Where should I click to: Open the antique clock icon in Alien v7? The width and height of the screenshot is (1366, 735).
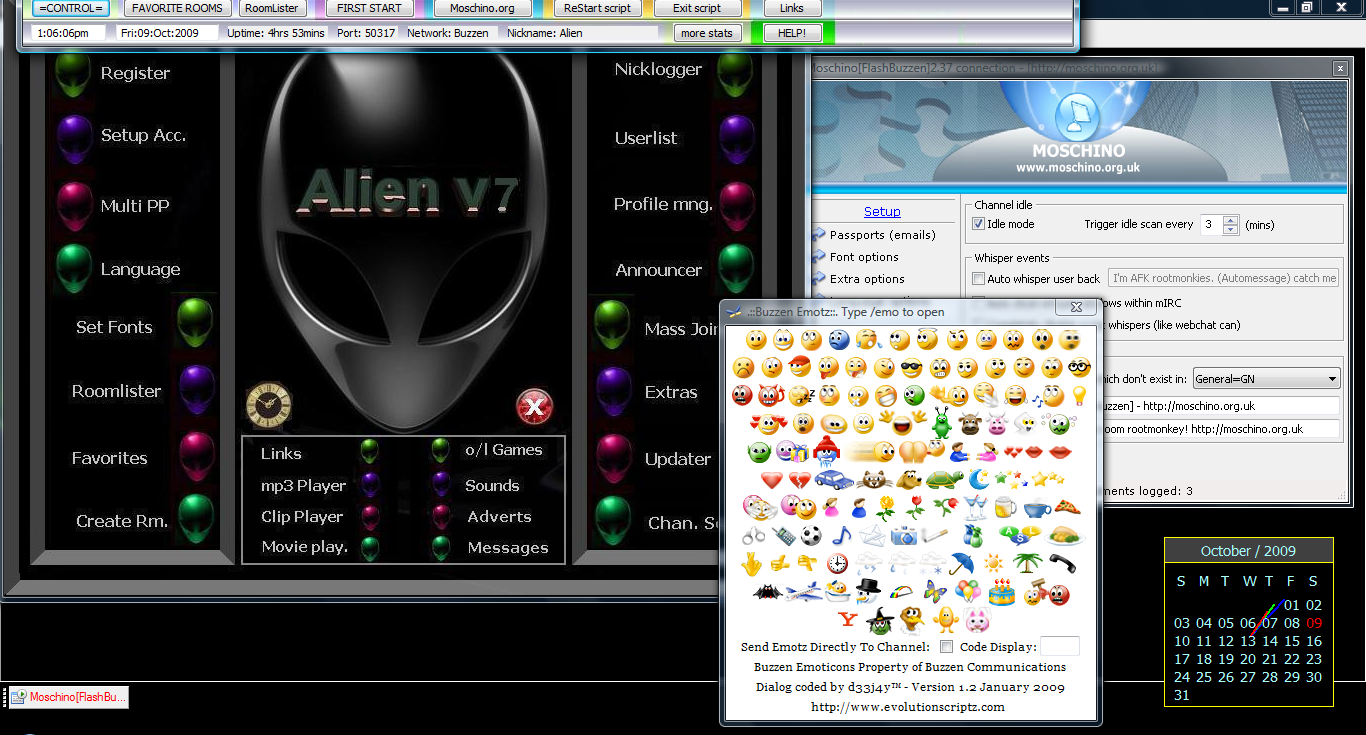[269, 405]
